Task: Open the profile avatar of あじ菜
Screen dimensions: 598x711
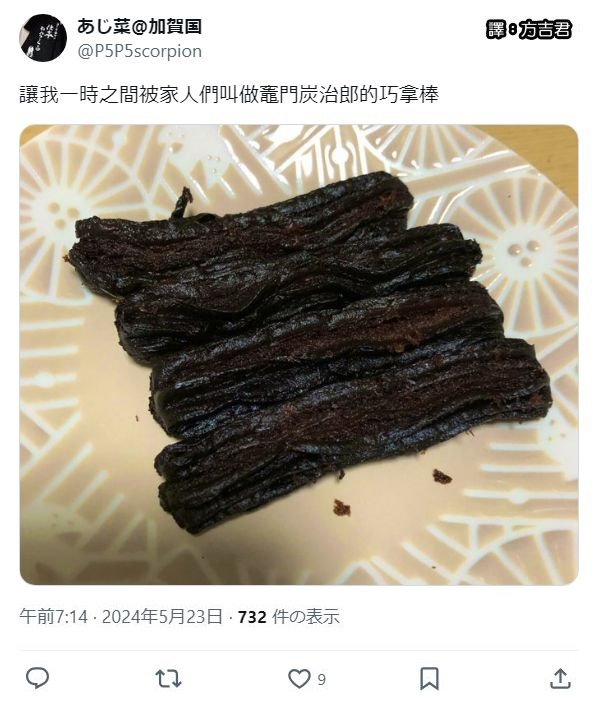Action: (x=43, y=38)
